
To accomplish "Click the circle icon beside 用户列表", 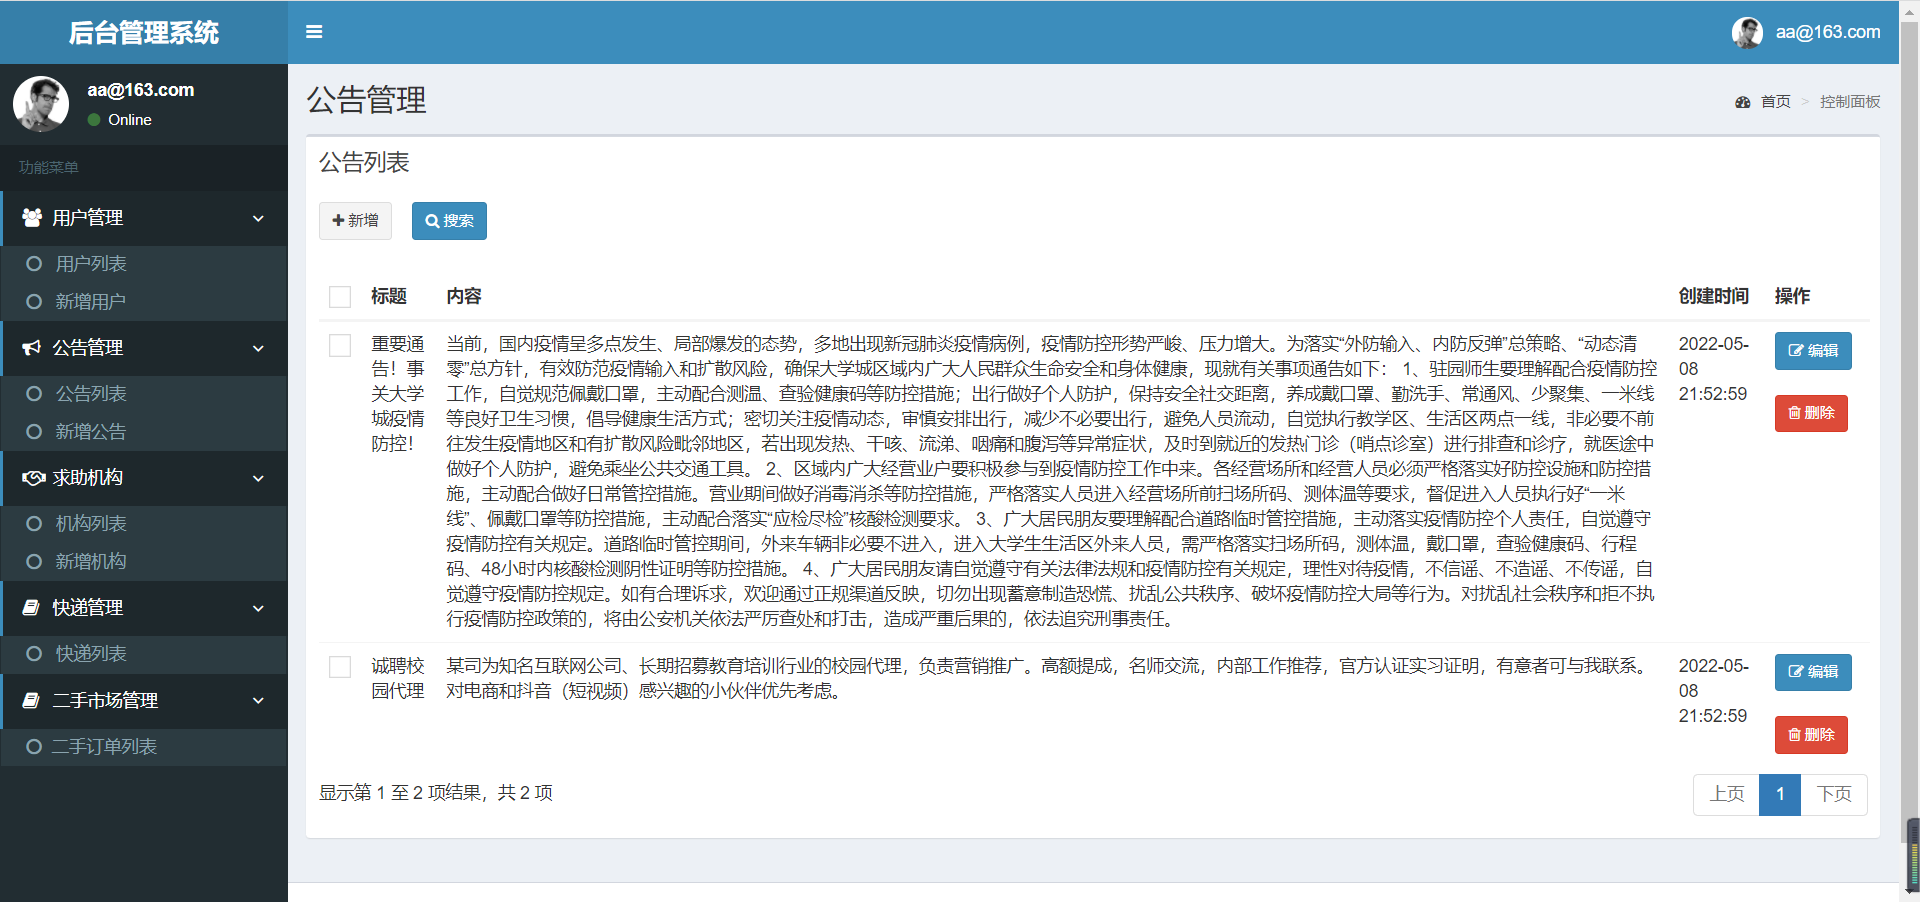I will coord(34,264).
